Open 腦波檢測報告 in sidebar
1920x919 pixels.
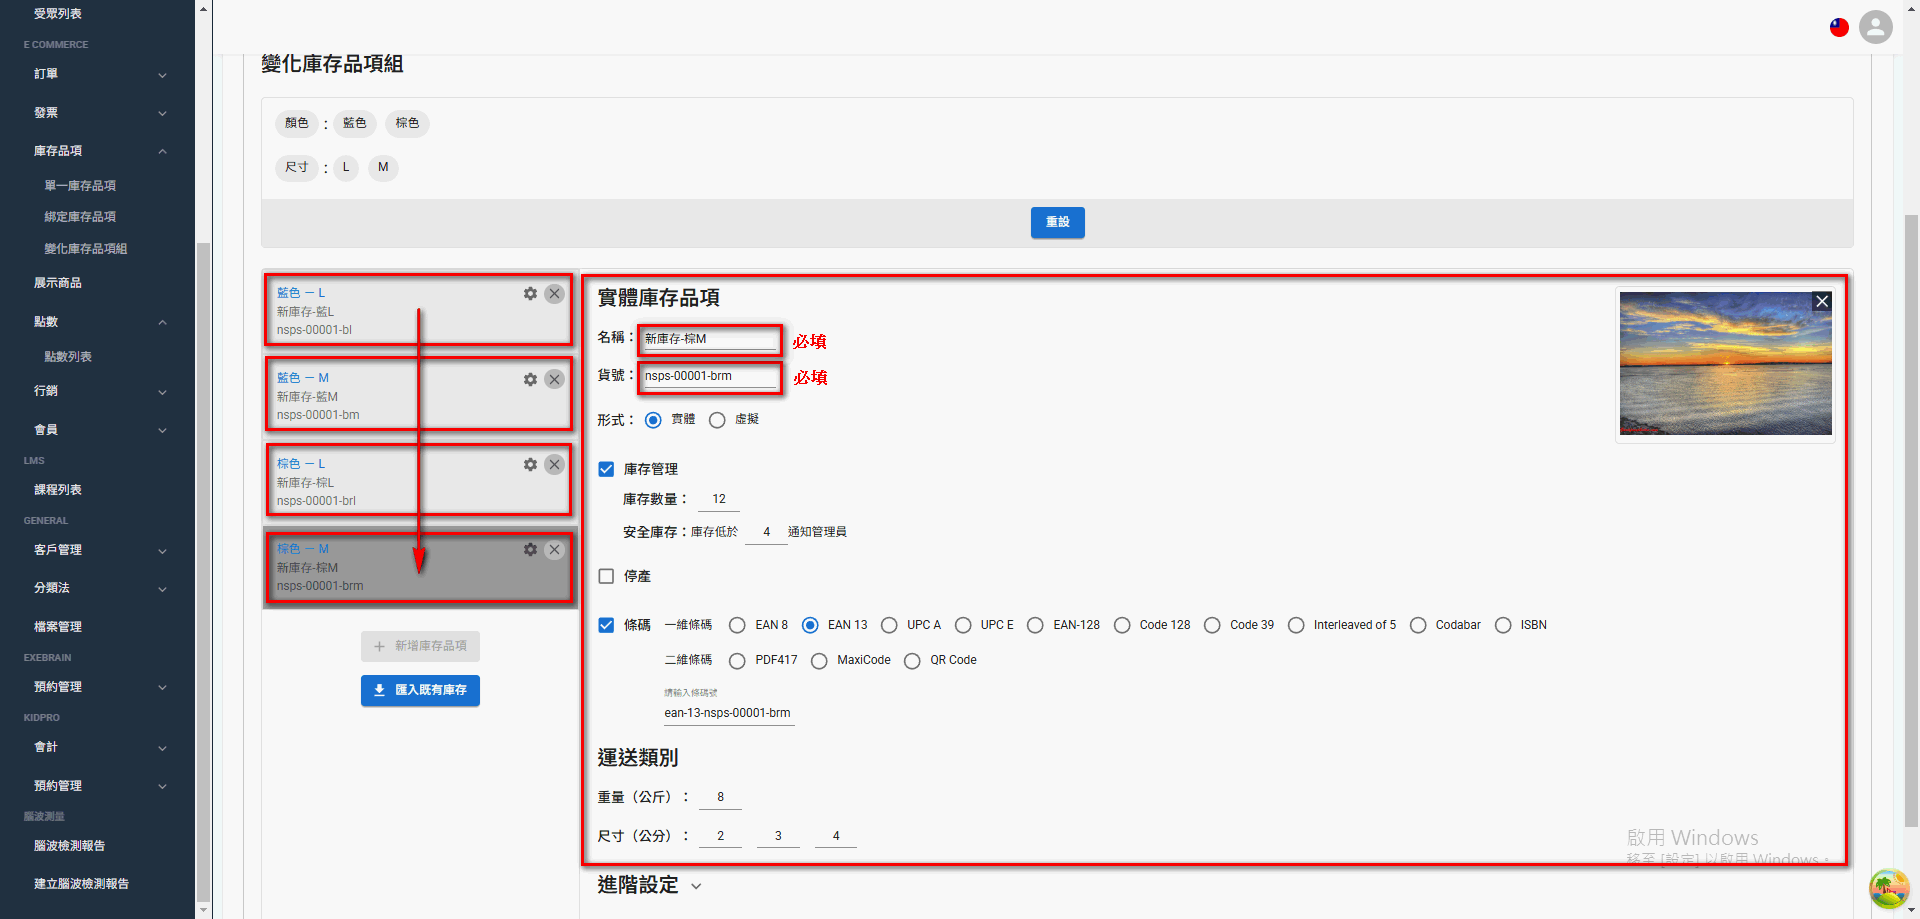click(69, 846)
